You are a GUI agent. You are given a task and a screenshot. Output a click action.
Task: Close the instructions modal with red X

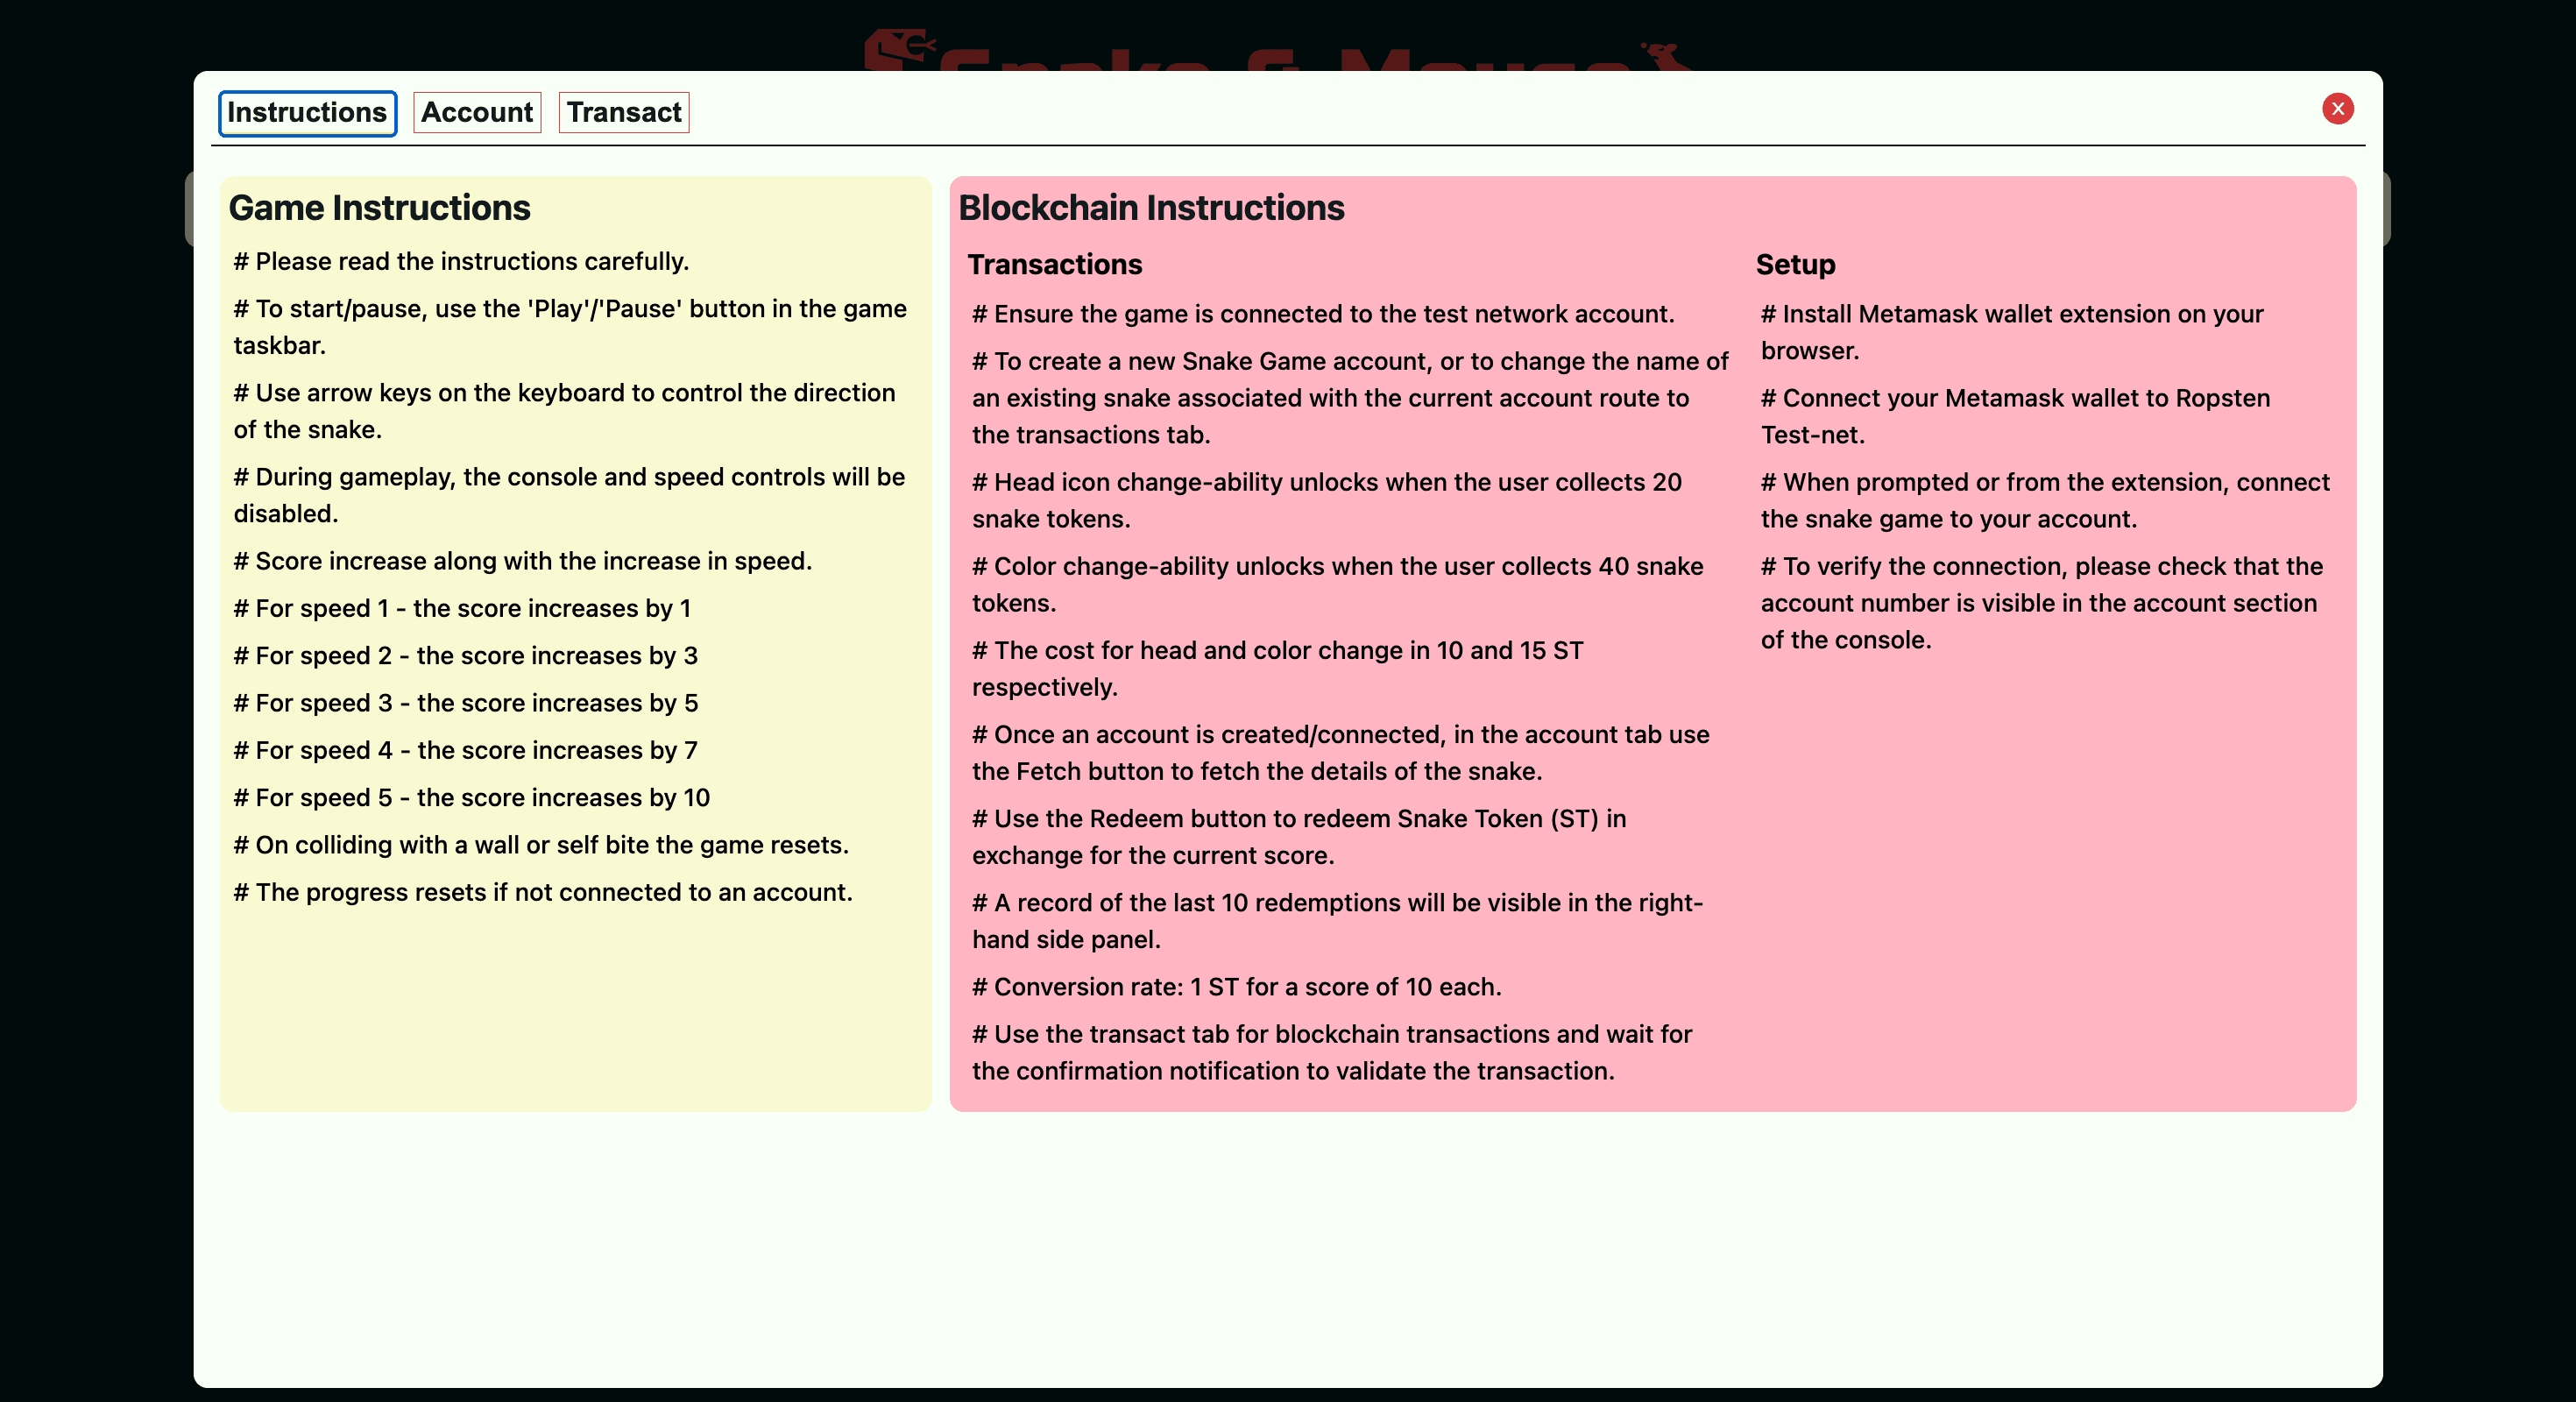2337,108
